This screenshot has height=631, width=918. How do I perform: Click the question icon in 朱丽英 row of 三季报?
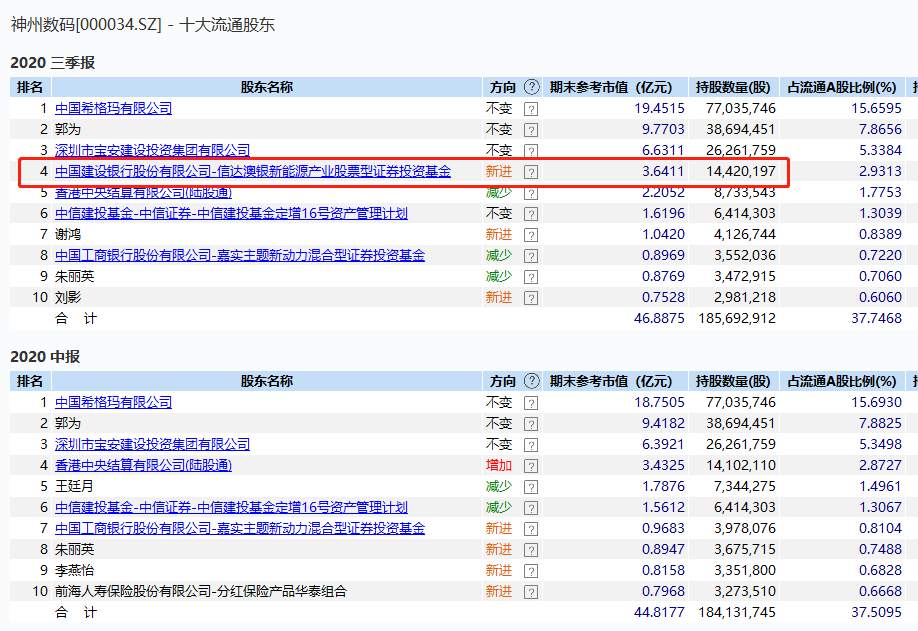(531, 277)
